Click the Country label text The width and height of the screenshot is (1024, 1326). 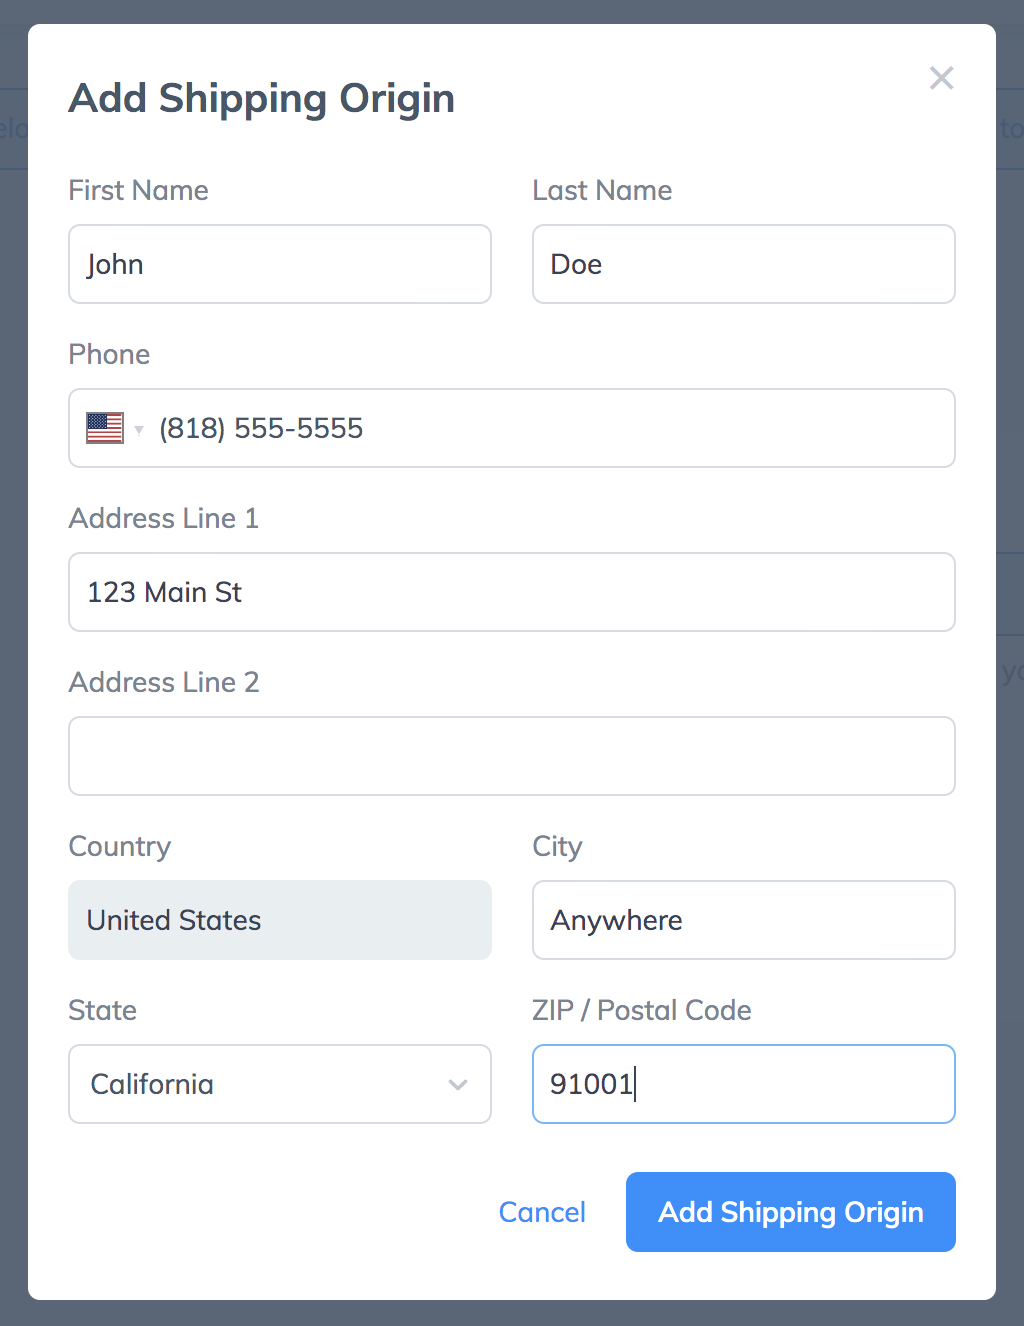(x=120, y=847)
